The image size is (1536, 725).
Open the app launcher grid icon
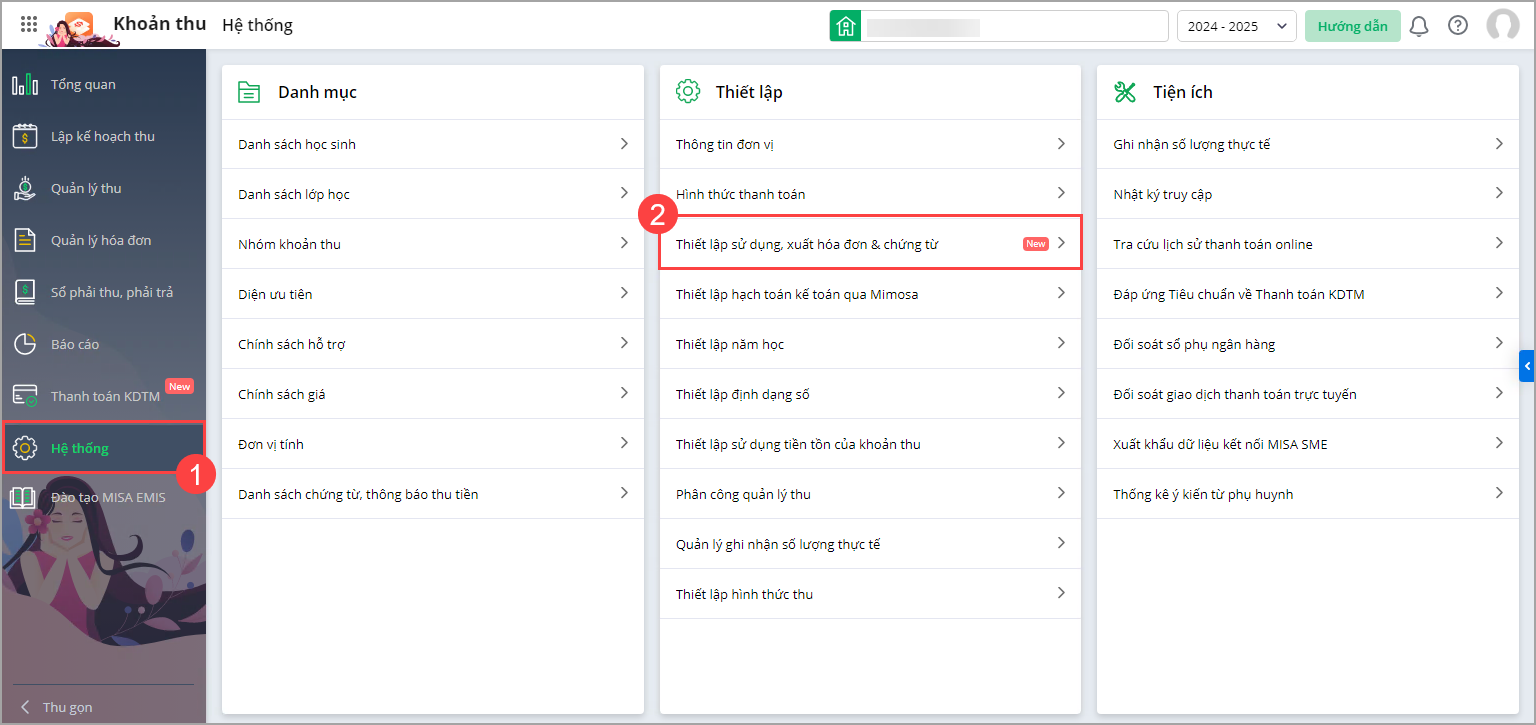pyautogui.click(x=29, y=25)
